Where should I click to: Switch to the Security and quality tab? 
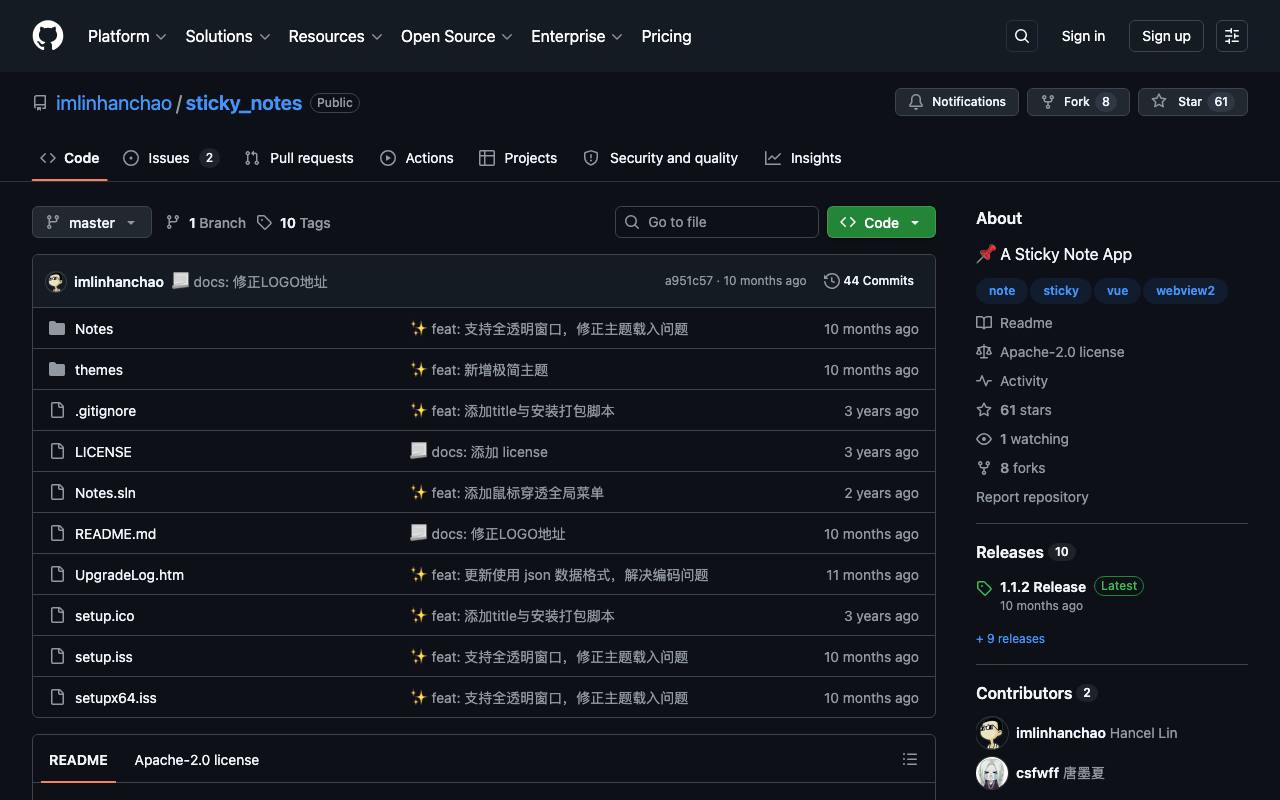click(x=661, y=158)
